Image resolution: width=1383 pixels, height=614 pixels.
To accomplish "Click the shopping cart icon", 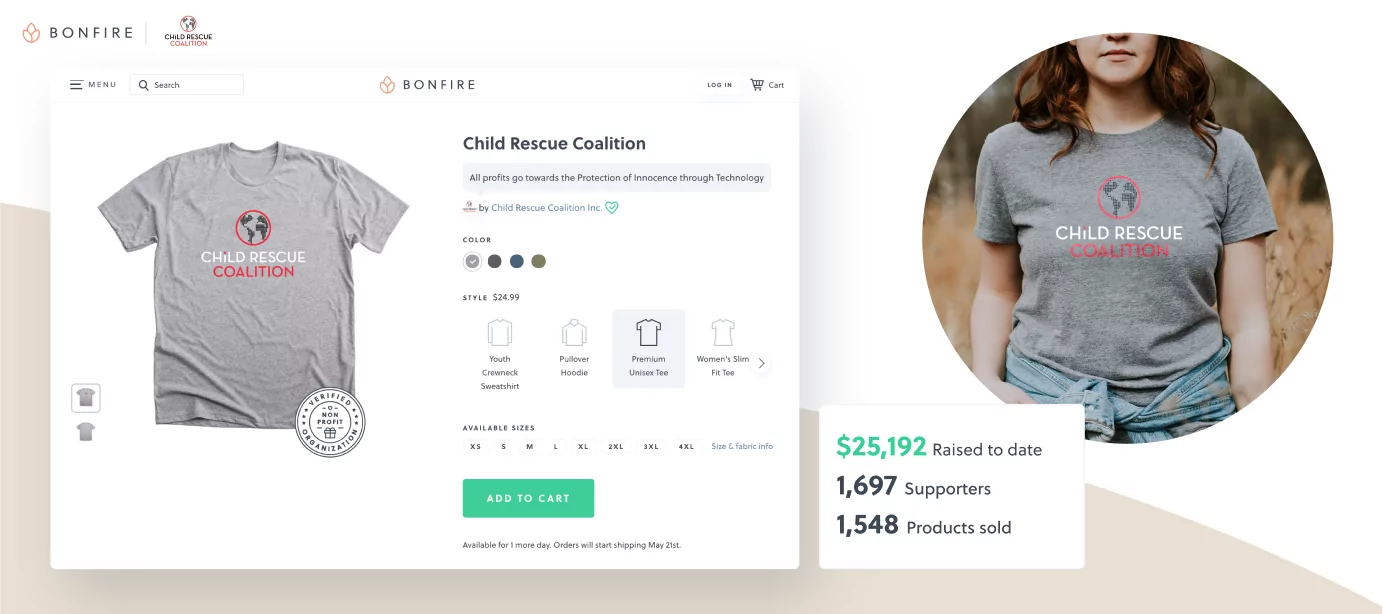I will [x=757, y=85].
